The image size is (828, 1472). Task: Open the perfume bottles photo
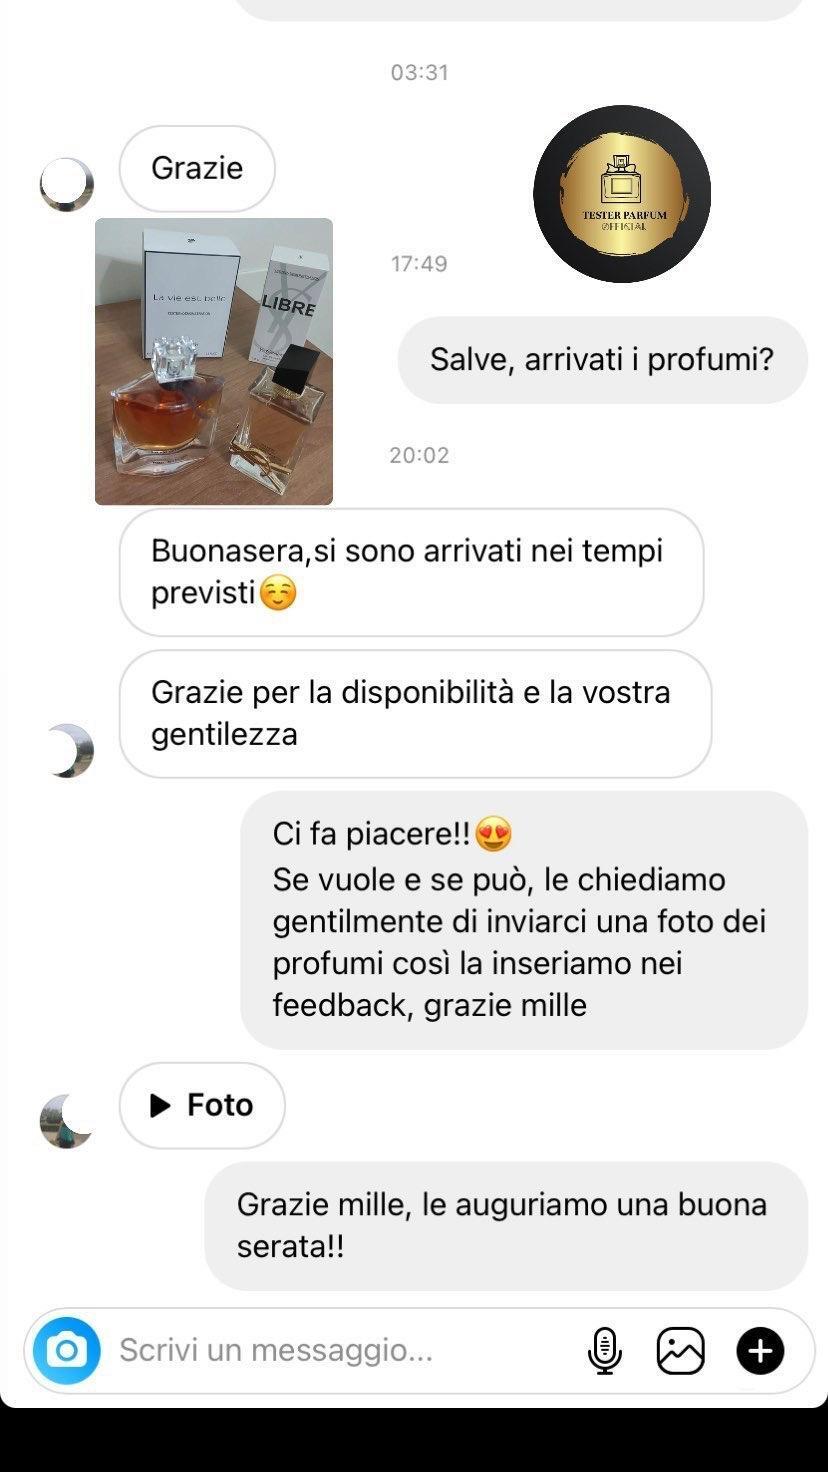[x=214, y=361]
